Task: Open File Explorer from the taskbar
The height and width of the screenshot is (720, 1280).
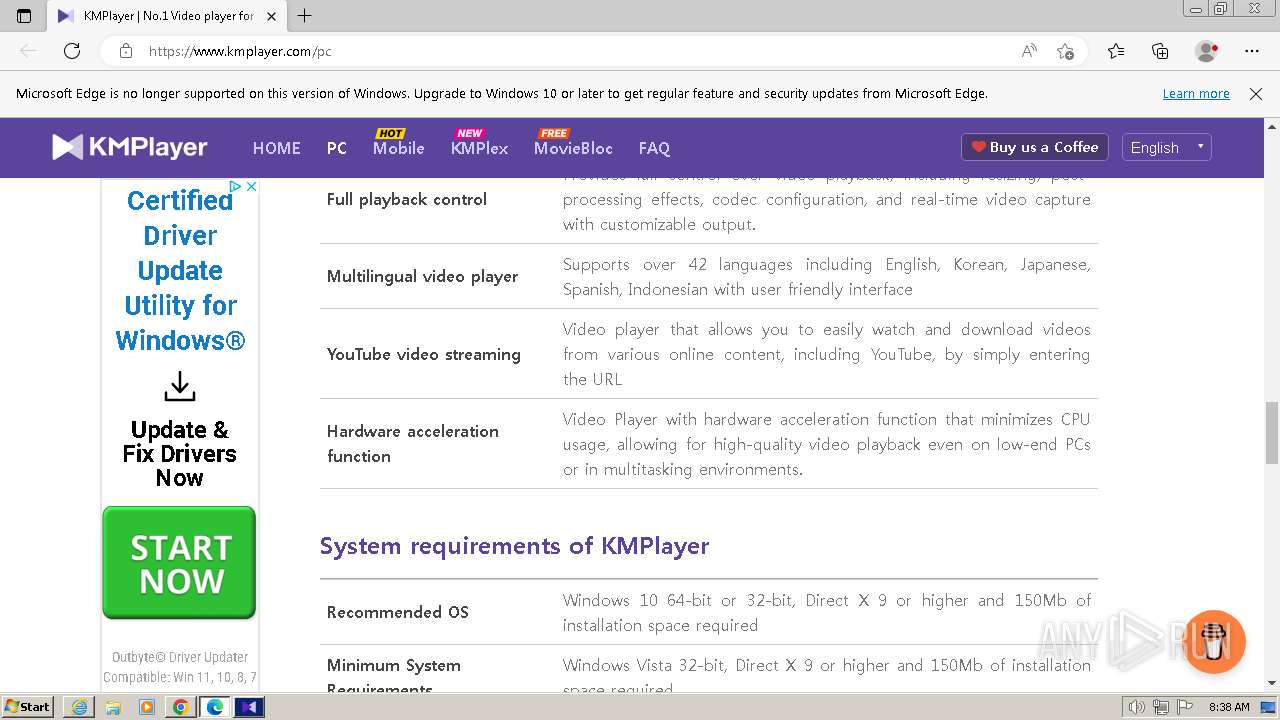Action: tap(113, 707)
